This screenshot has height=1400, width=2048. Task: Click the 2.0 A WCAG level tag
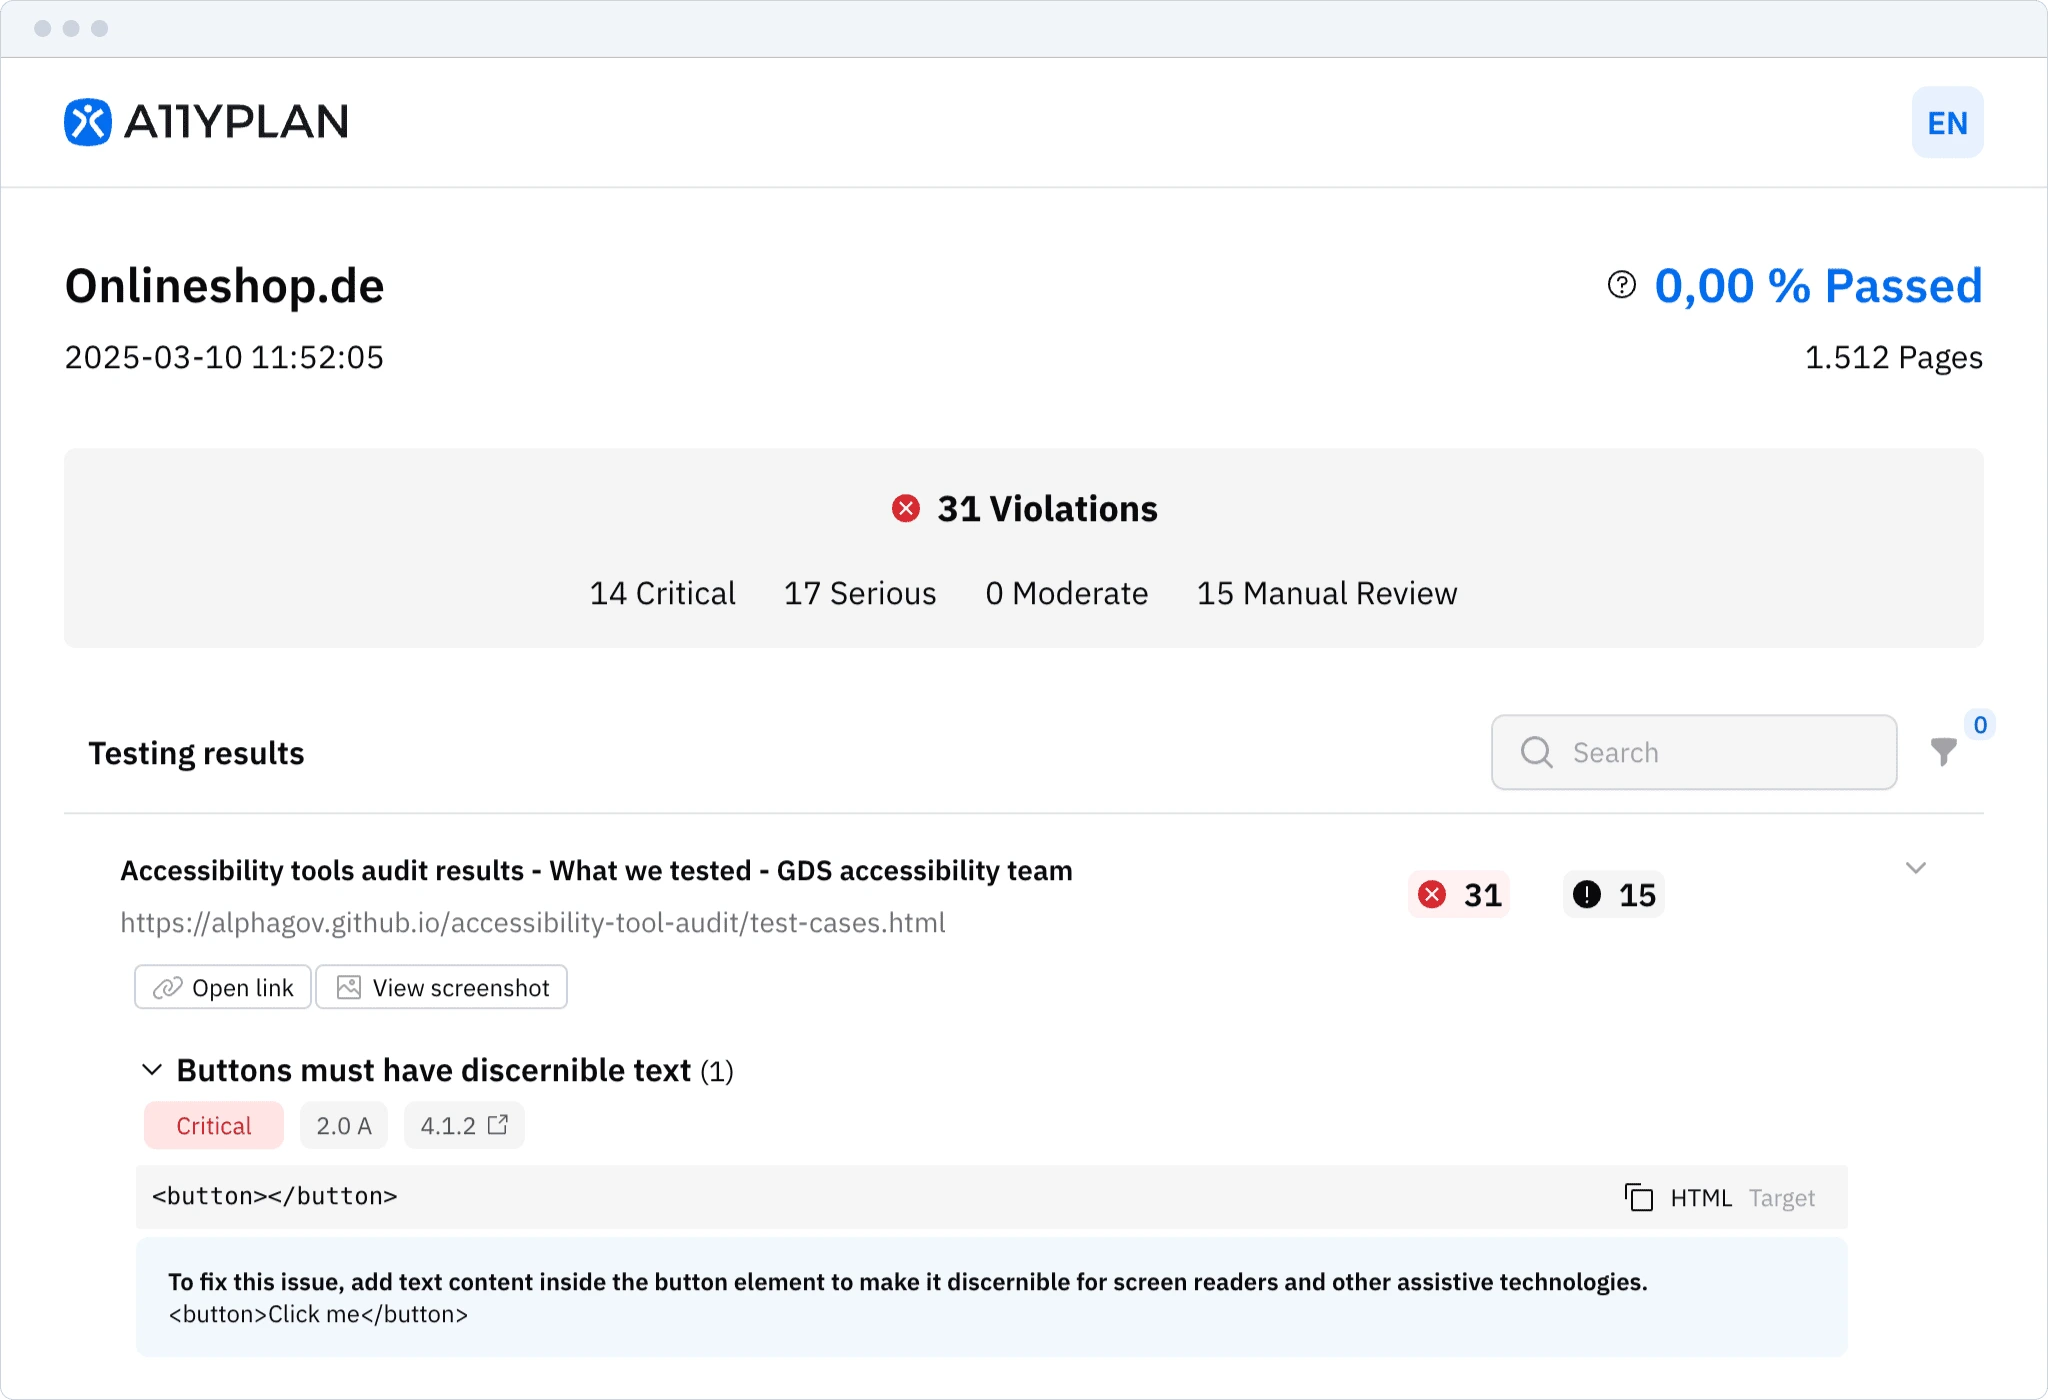[343, 1126]
